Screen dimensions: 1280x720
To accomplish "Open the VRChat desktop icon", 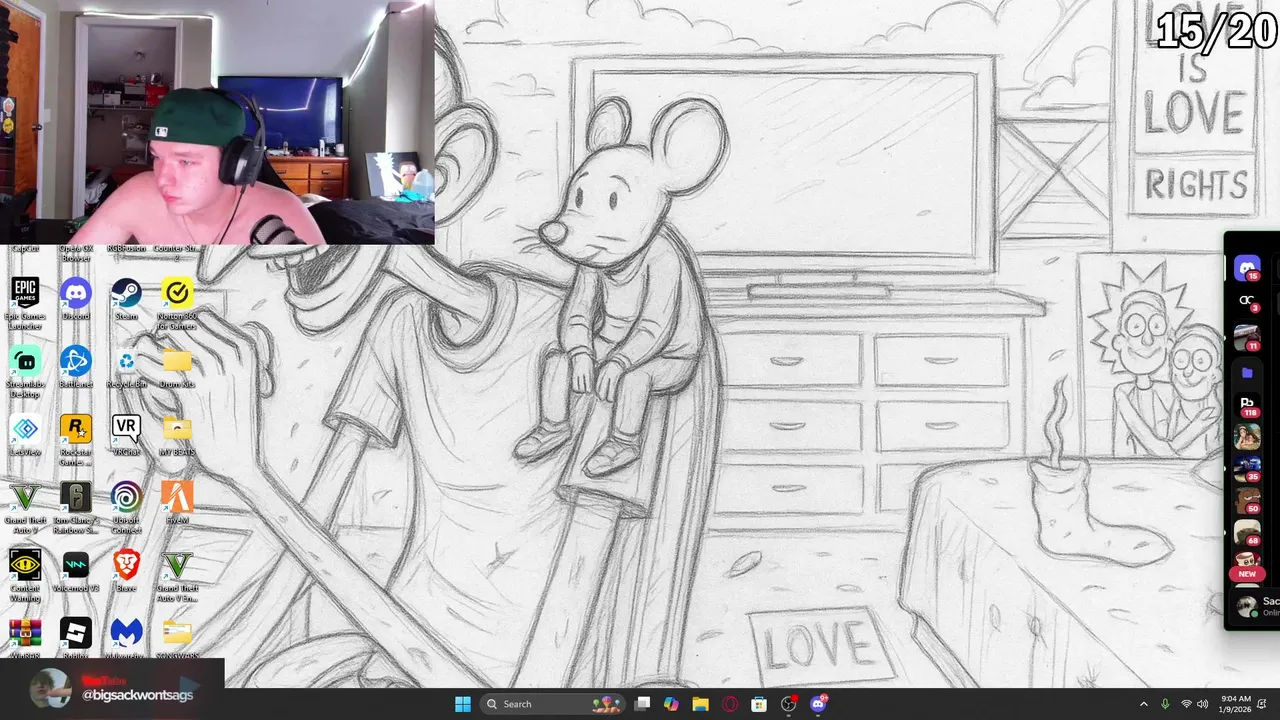I will [126, 436].
